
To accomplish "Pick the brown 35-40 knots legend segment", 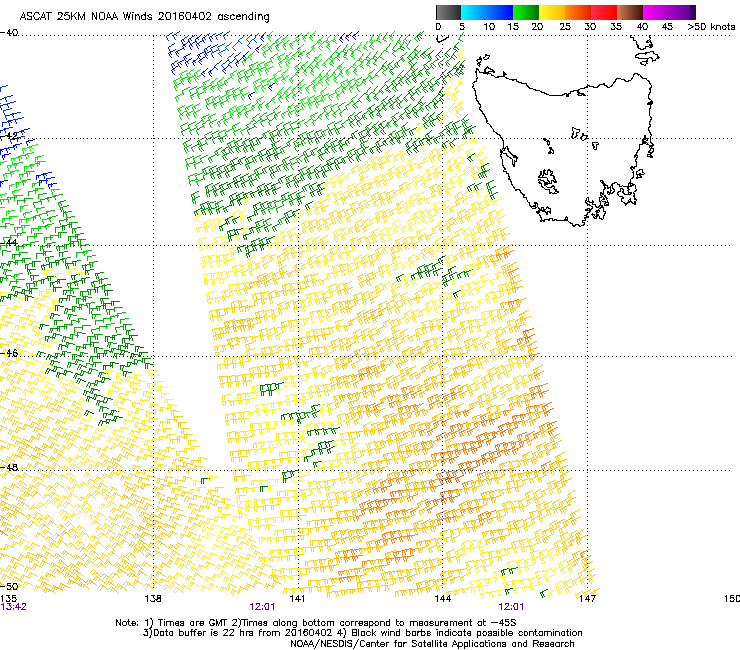I will 630,12.
